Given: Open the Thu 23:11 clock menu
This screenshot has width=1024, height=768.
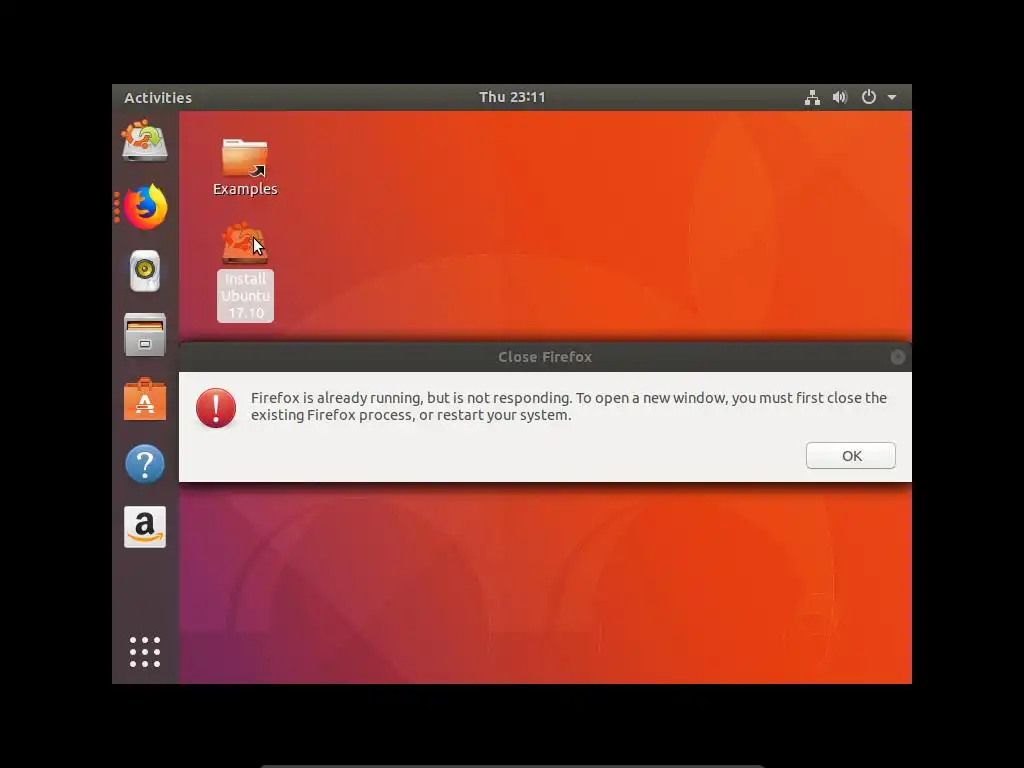Looking at the screenshot, I should point(512,97).
